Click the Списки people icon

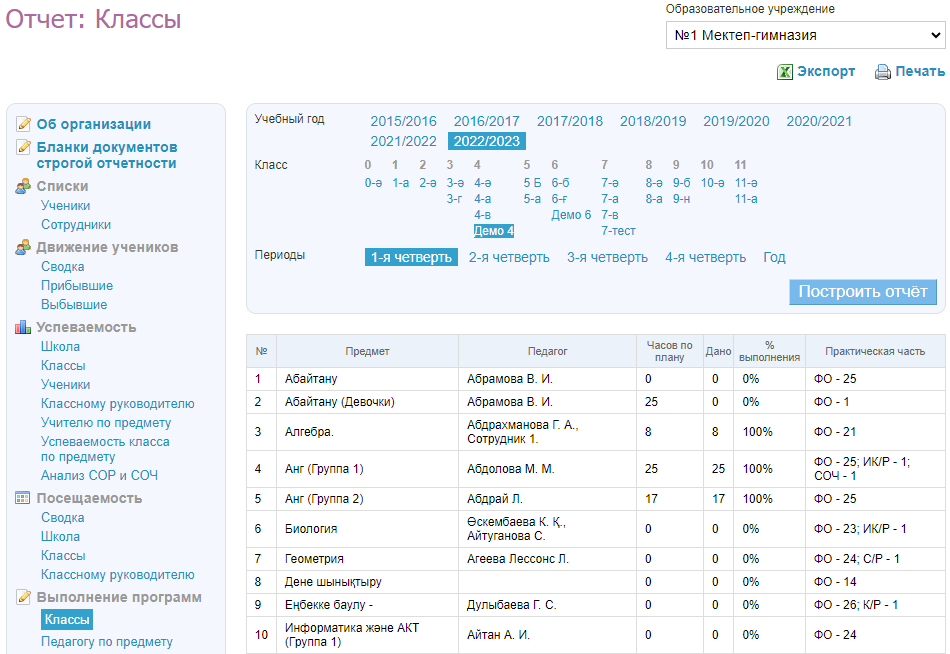tap(23, 186)
